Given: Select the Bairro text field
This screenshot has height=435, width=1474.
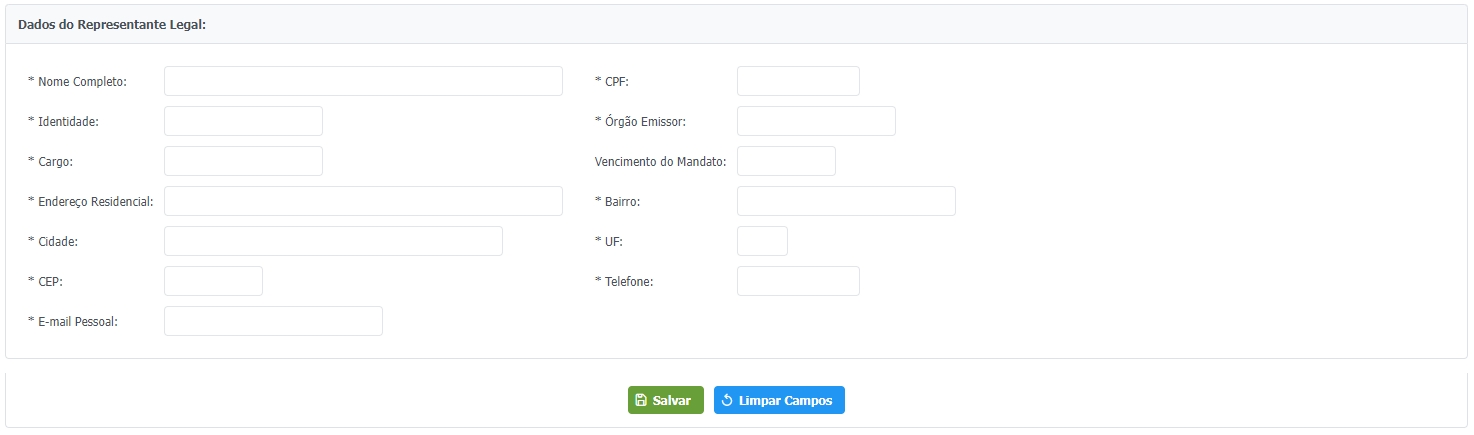Looking at the screenshot, I should (x=846, y=201).
